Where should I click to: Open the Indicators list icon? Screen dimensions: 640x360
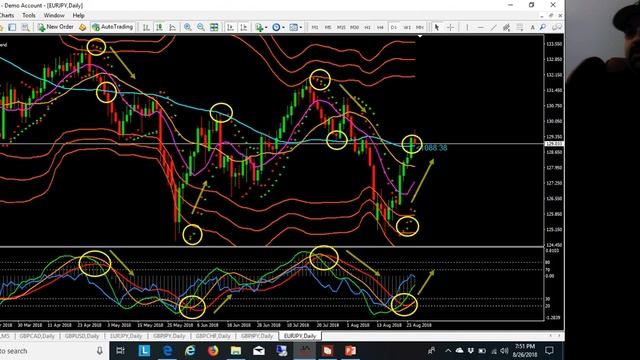pyautogui.click(x=259, y=27)
